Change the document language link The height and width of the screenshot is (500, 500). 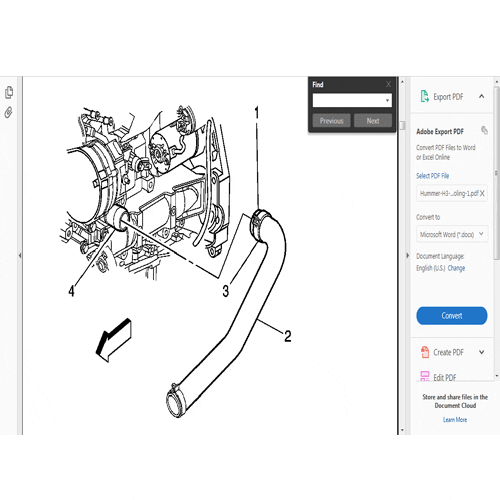456,268
